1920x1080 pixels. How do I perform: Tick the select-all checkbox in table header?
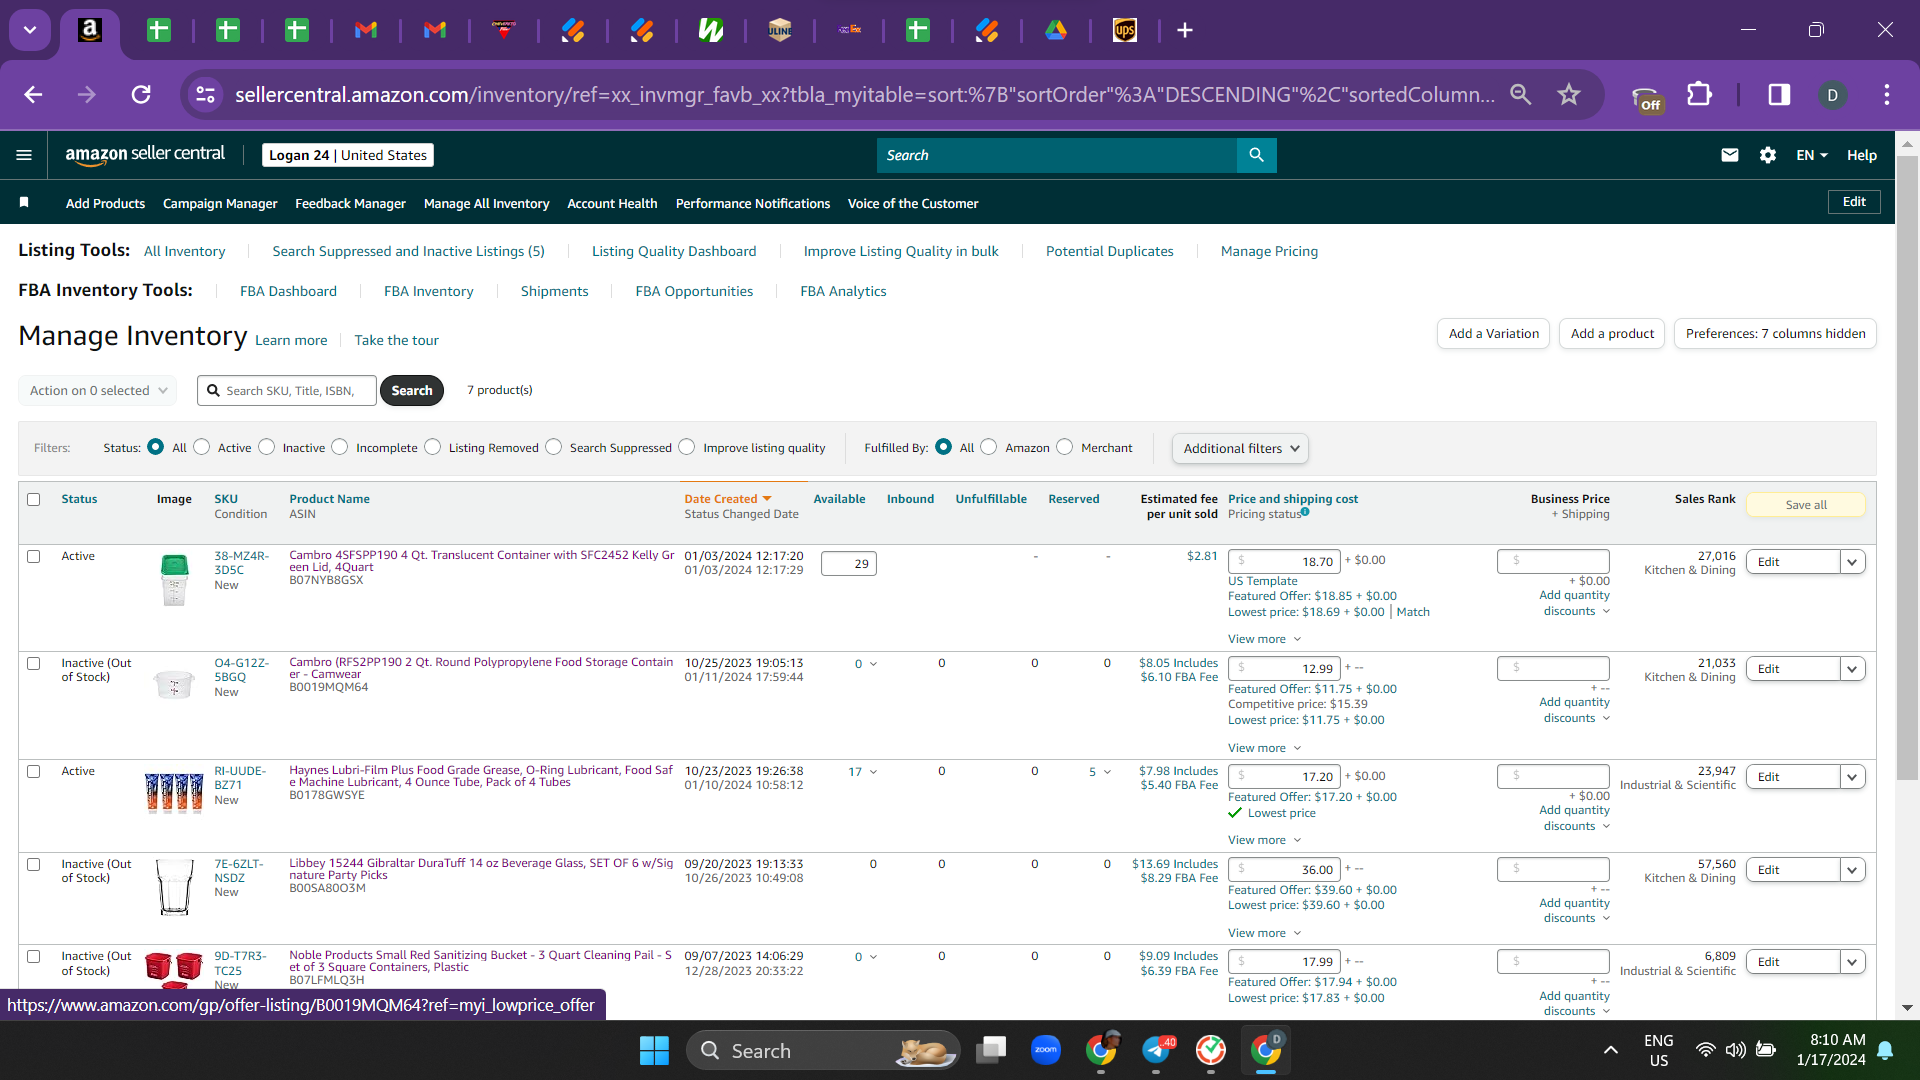(34, 499)
